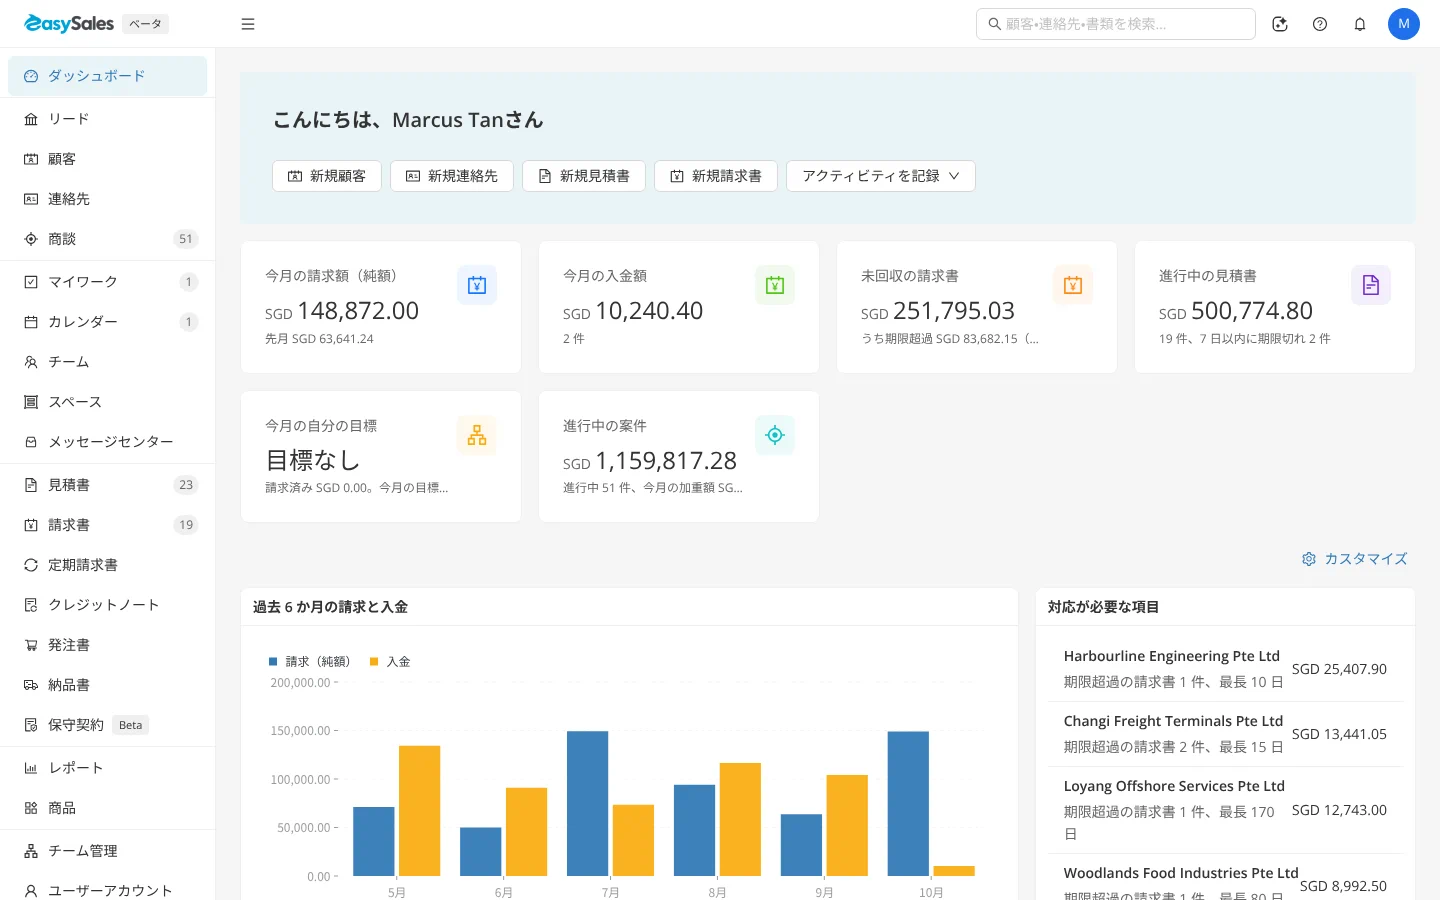Image resolution: width=1440 pixels, height=900 pixels.
Task: Open Loyang Offshore Services Pte Ltd item
Action: point(1225,810)
